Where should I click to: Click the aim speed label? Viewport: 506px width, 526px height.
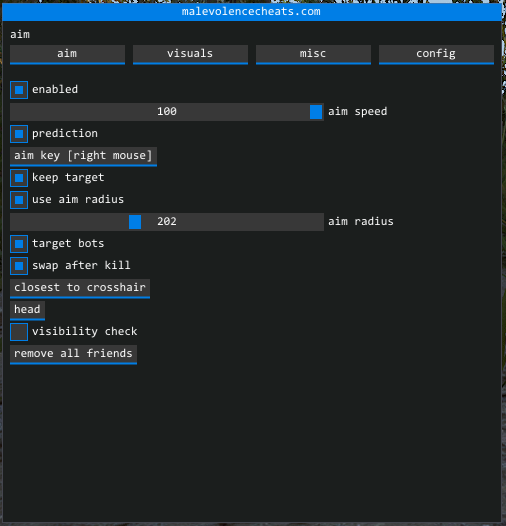point(357,111)
